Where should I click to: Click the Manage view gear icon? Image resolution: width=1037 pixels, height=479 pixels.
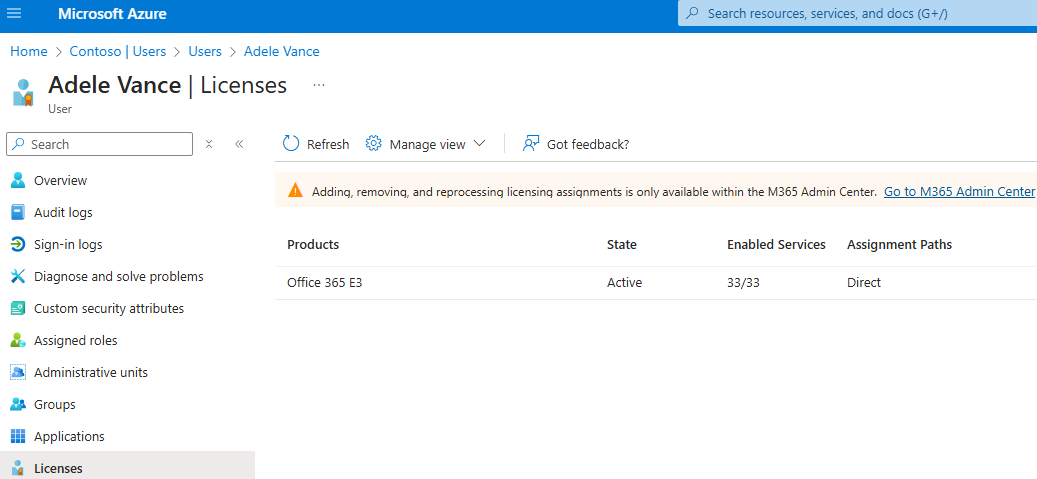coord(374,144)
